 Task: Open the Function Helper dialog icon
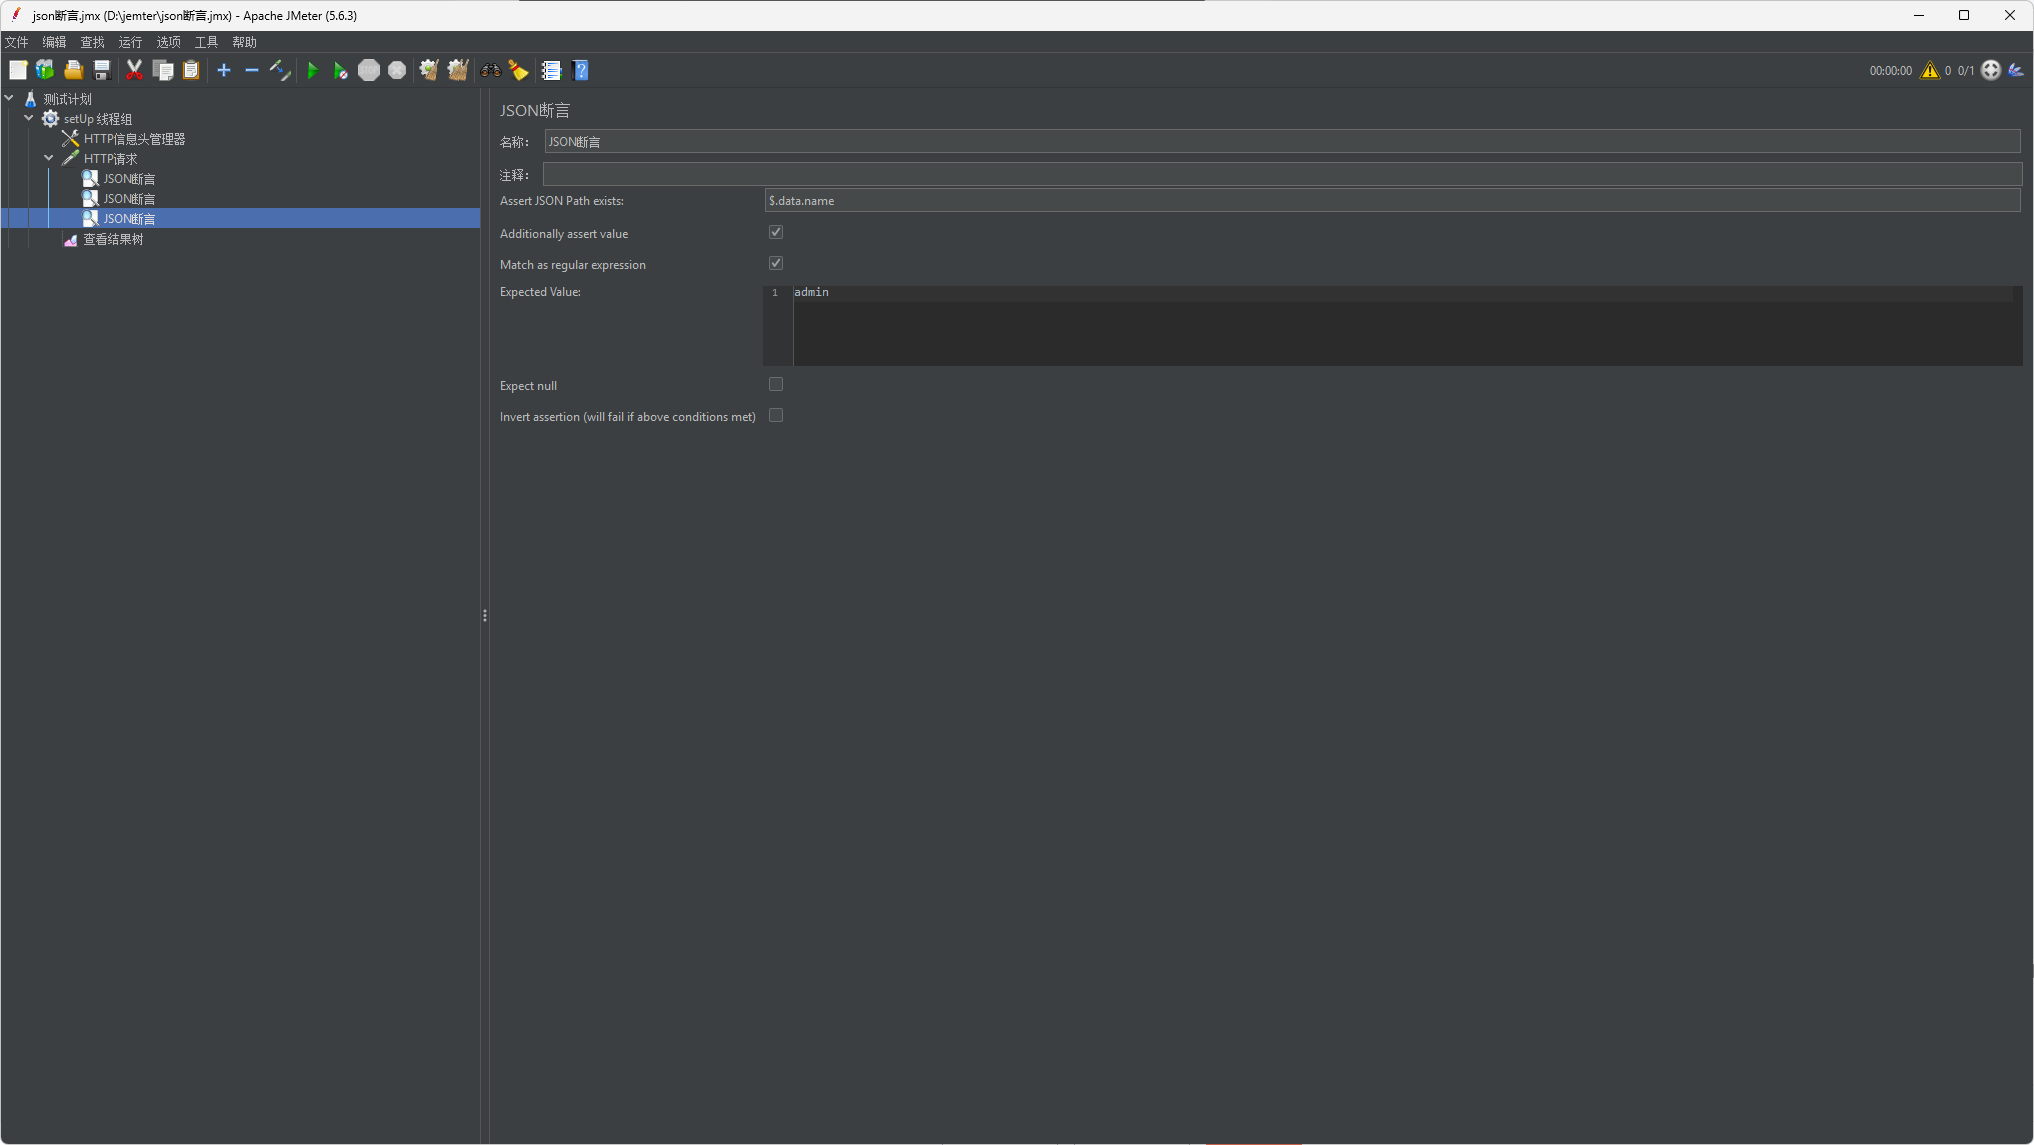tap(551, 70)
